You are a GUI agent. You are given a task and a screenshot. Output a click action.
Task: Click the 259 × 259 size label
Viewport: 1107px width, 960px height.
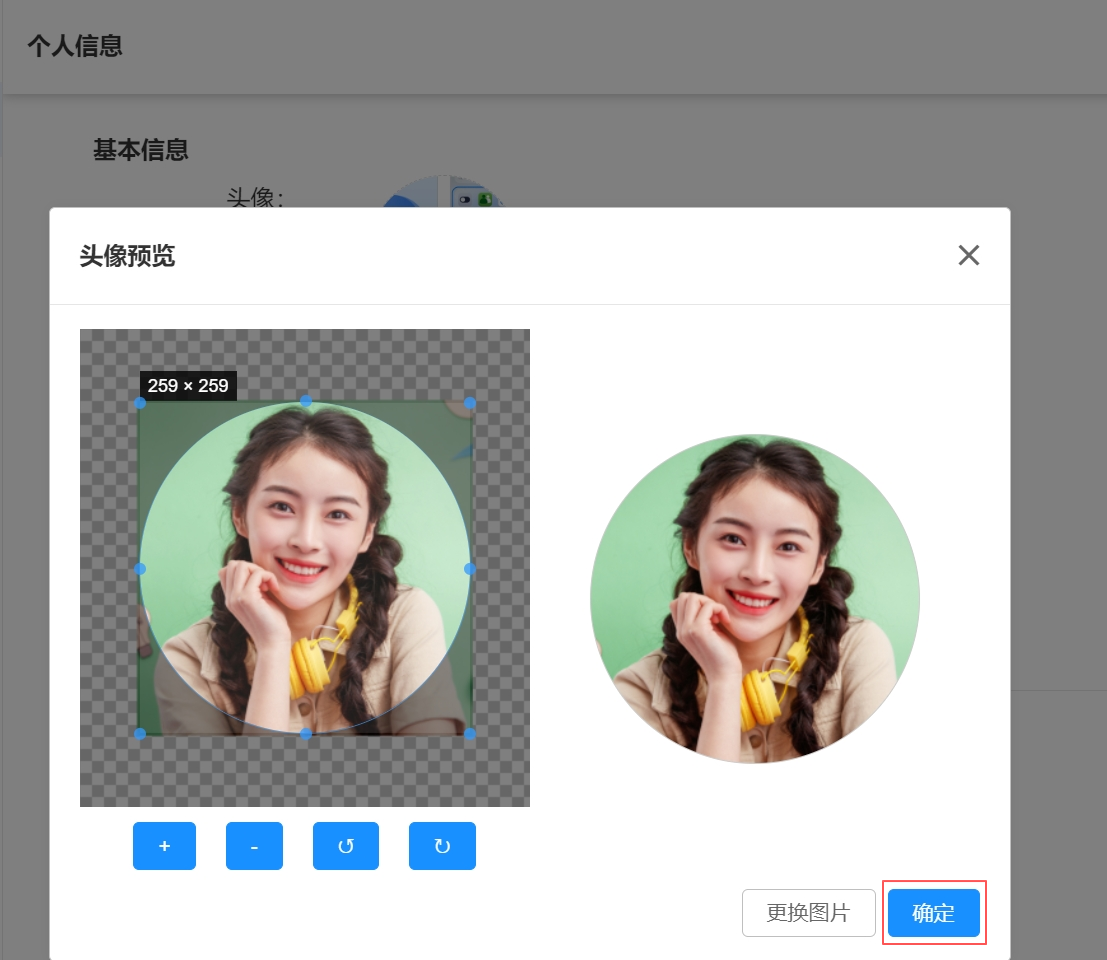[188, 386]
